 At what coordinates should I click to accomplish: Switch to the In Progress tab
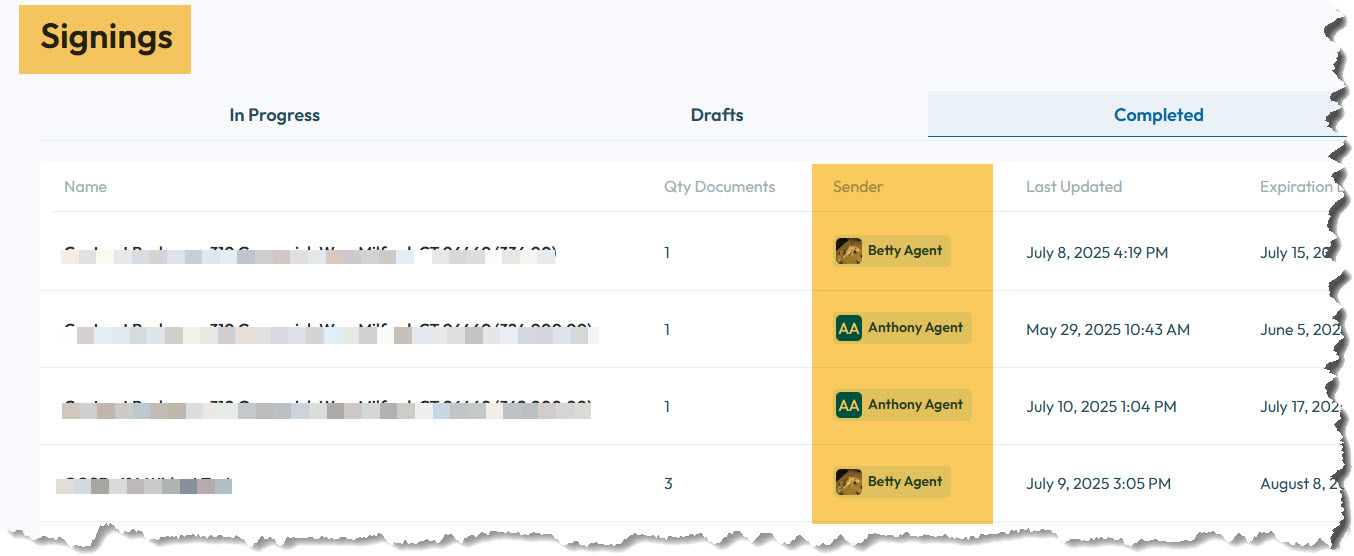point(274,115)
